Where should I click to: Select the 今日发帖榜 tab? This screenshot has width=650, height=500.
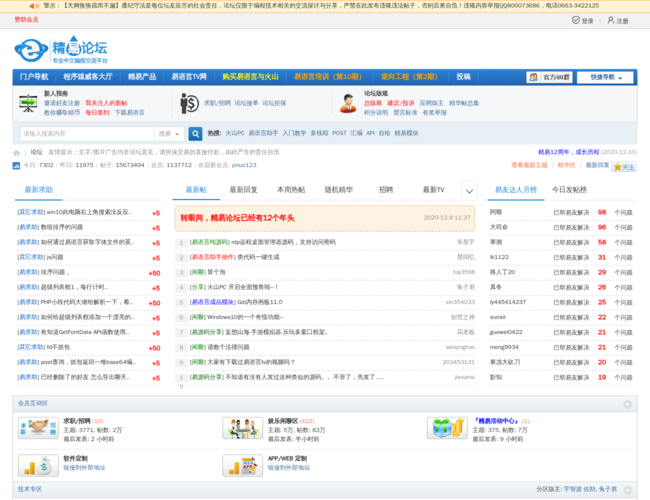coord(569,189)
